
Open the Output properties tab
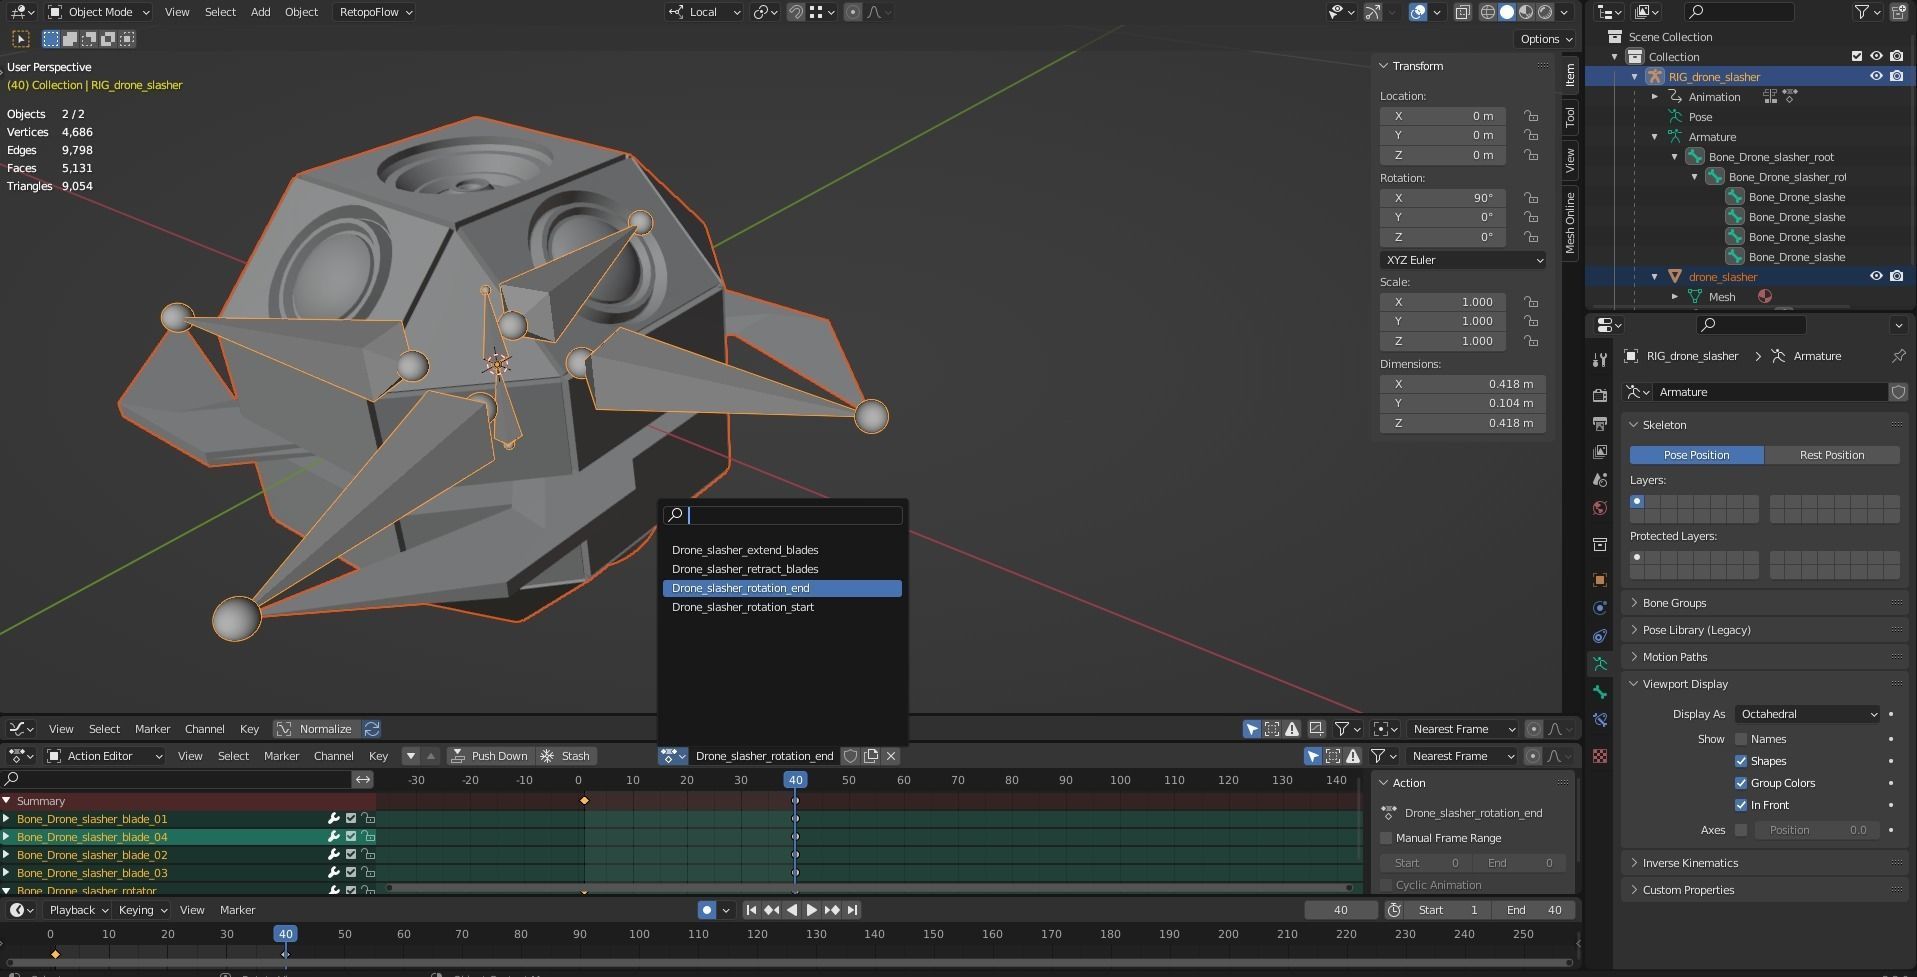pyautogui.click(x=1600, y=424)
